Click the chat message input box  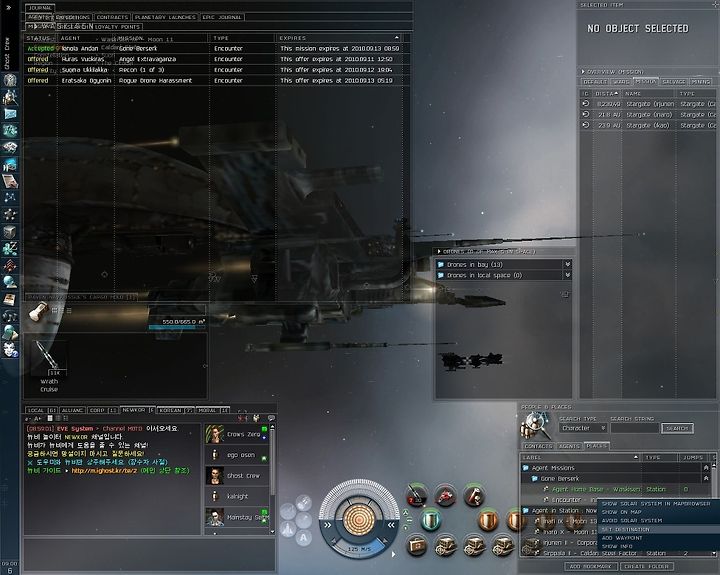click(149, 554)
